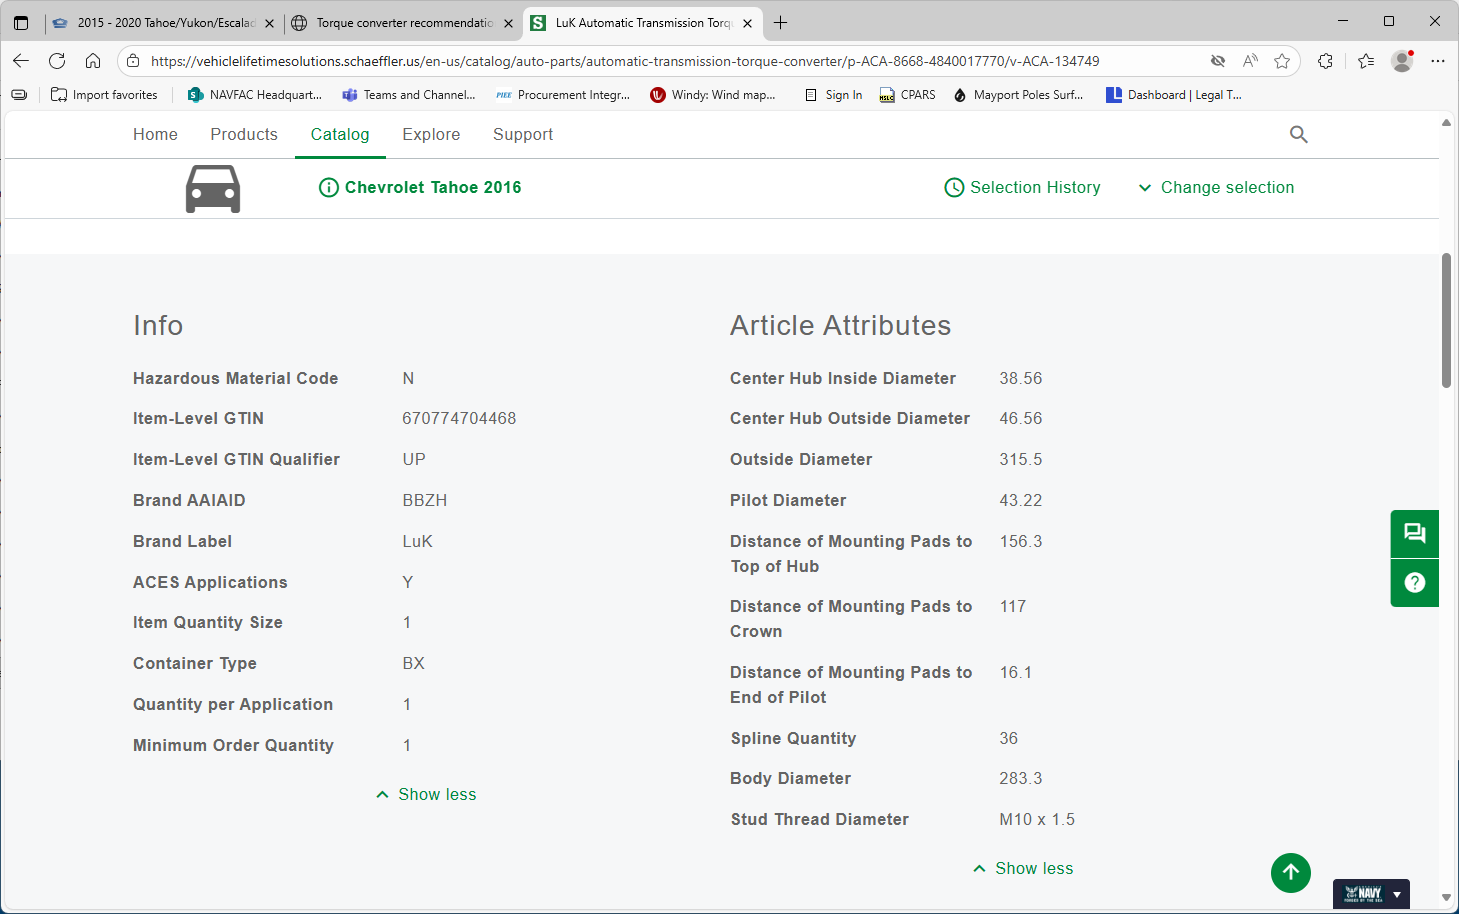Open a new browser tab

tap(781, 23)
